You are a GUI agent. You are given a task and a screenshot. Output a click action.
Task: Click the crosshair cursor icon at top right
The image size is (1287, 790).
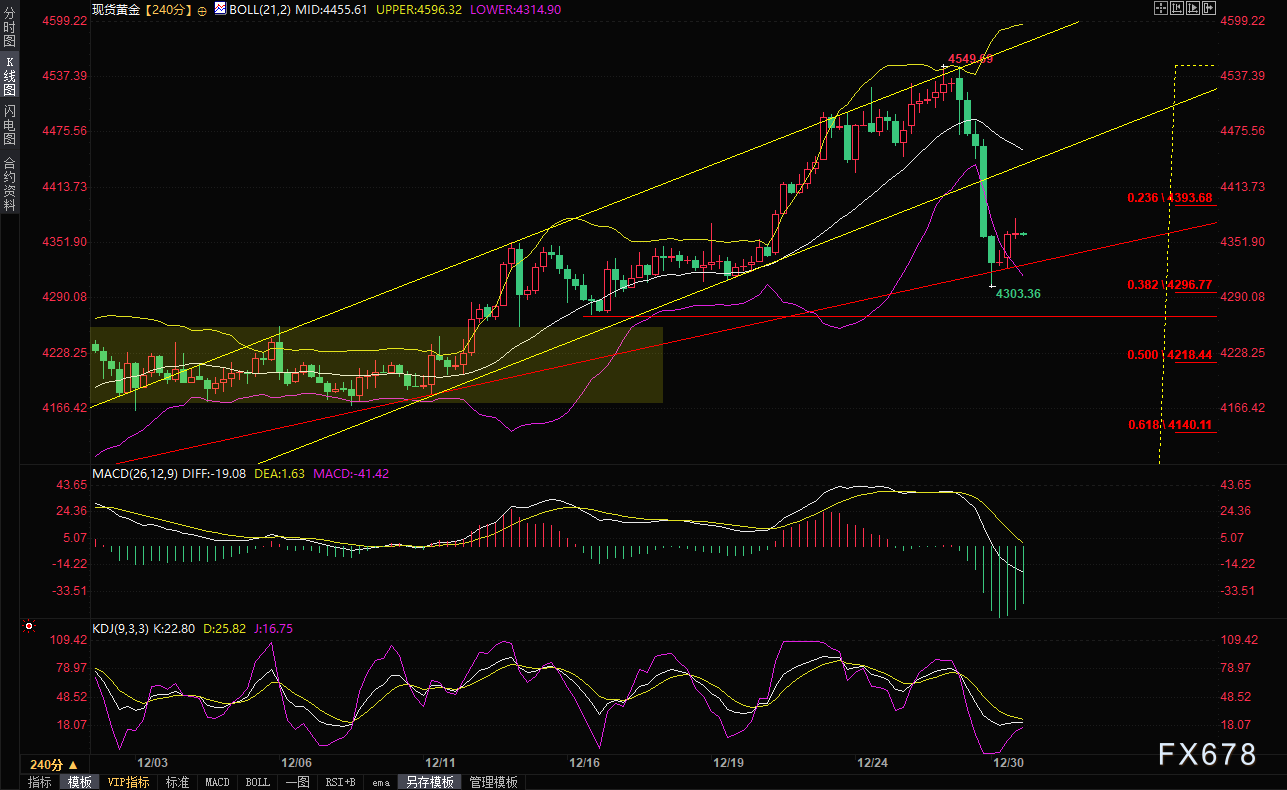pos(1160,8)
